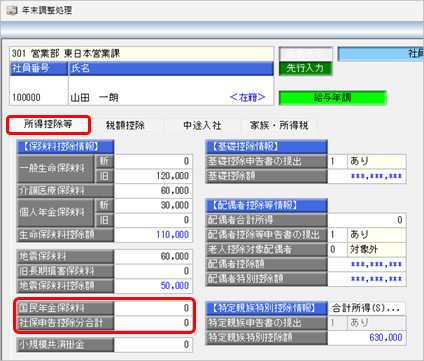Click the 地震保険料控除額 value 50,000
Viewport: 424px width, 361px height.
coord(153,286)
